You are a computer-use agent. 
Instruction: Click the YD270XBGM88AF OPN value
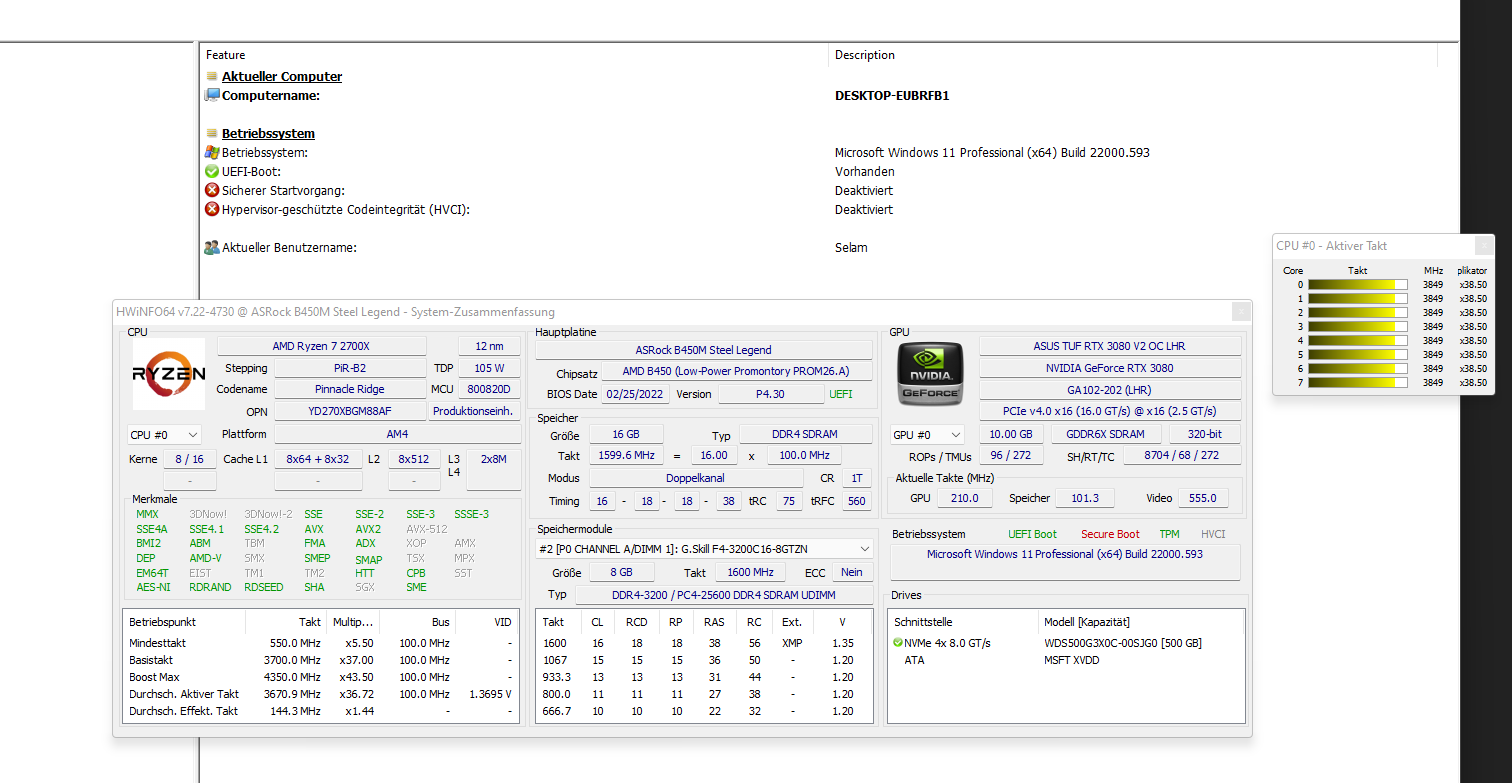(x=350, y=411)
